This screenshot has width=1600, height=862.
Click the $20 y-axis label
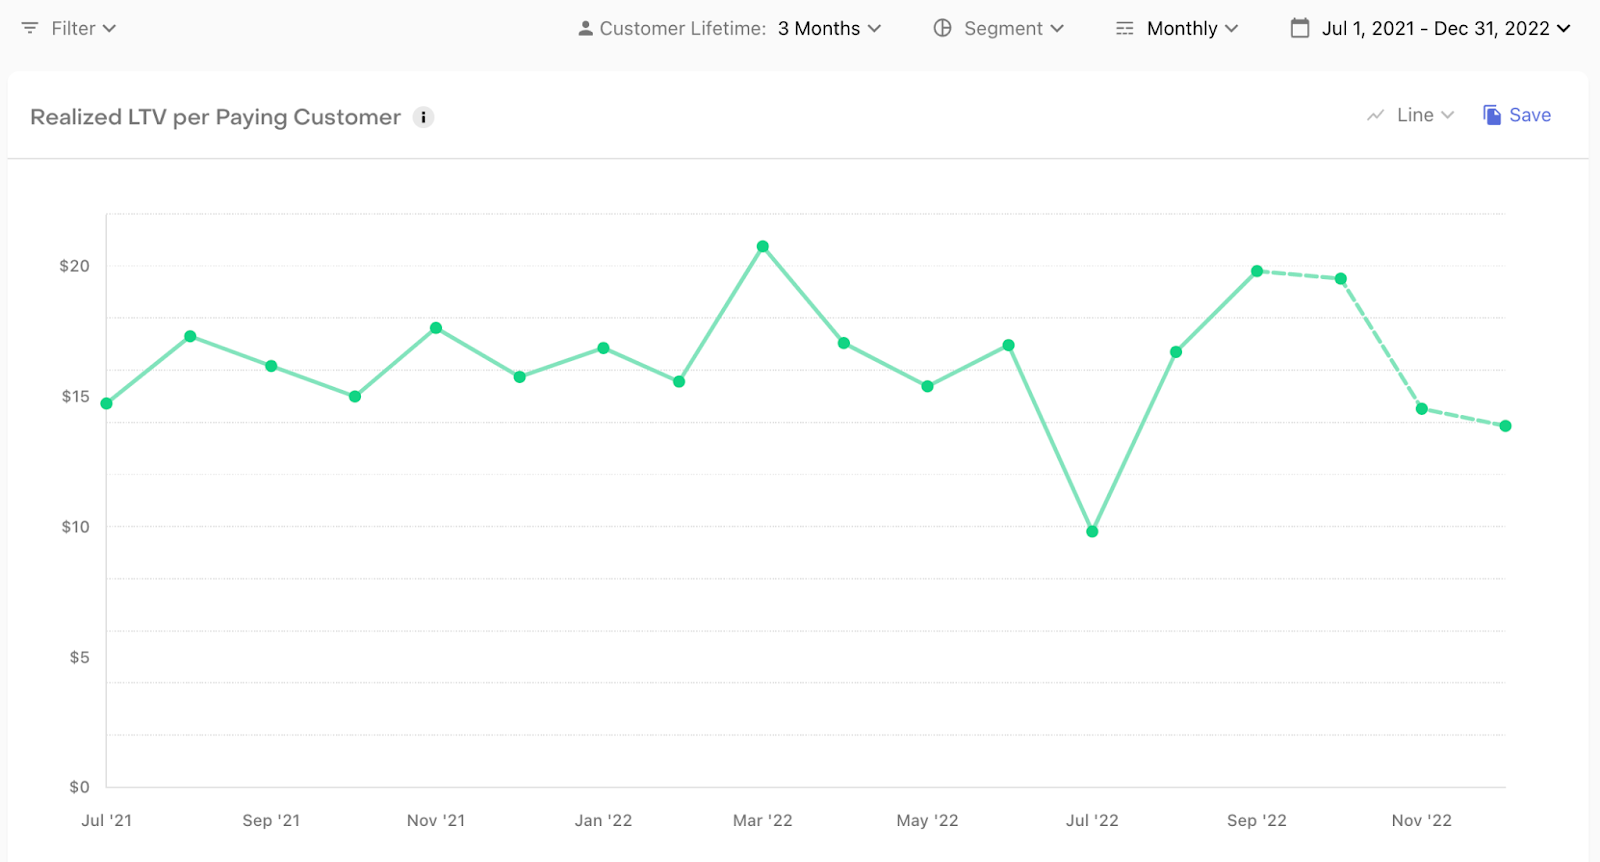[x=74, y=266]
